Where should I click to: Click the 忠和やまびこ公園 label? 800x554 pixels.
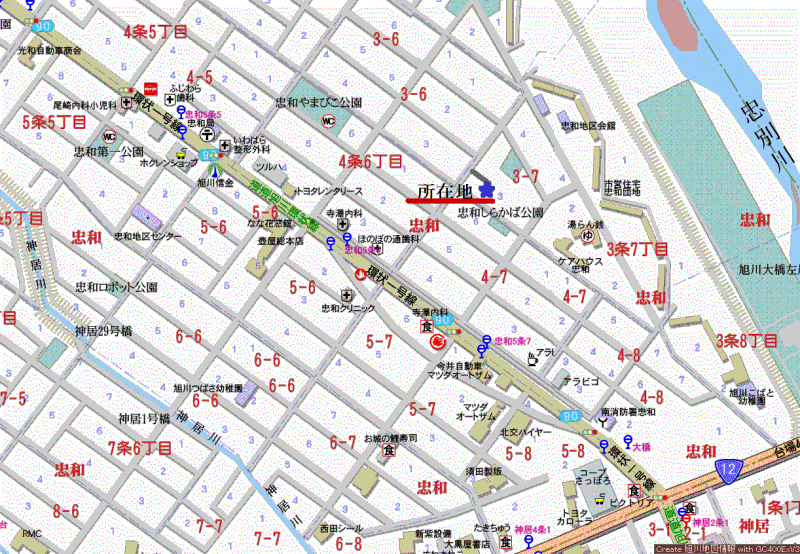tap(319, 102)
